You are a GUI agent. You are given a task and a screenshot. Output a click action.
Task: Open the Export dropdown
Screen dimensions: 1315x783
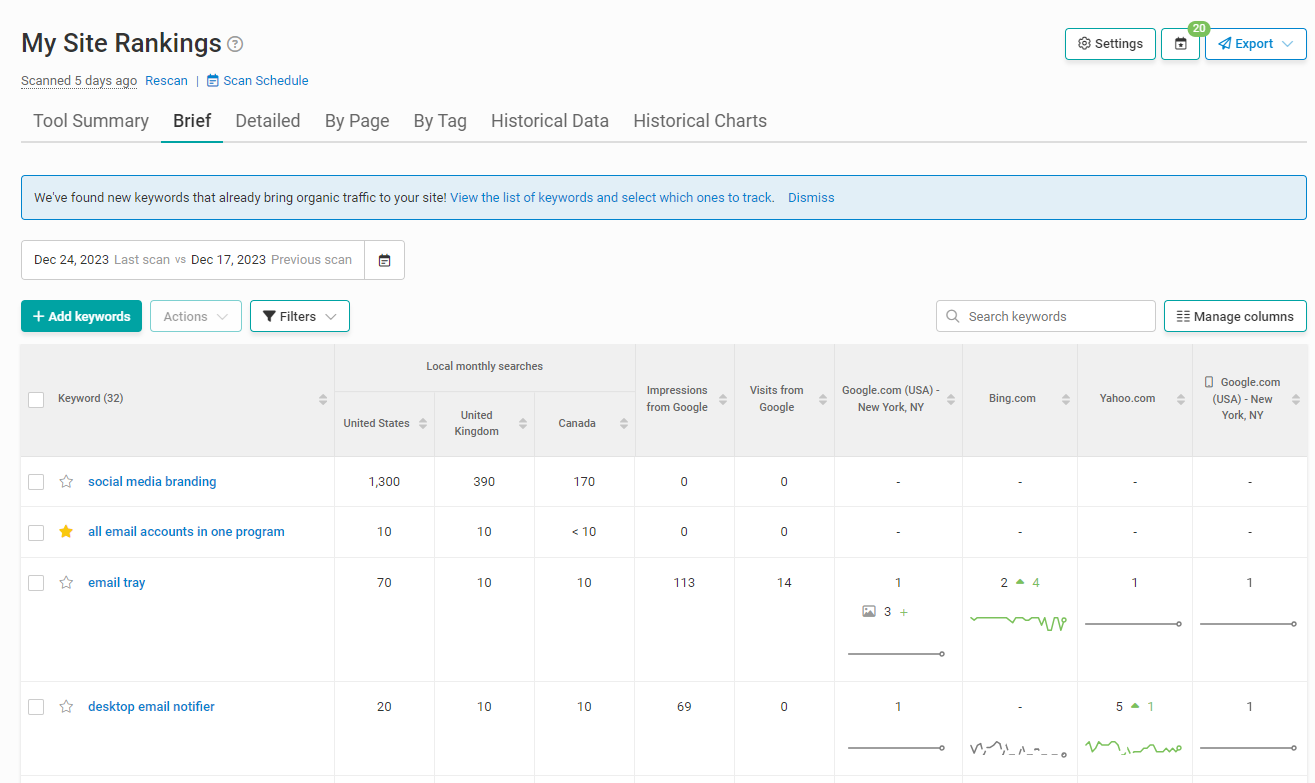pos(1255,43)
